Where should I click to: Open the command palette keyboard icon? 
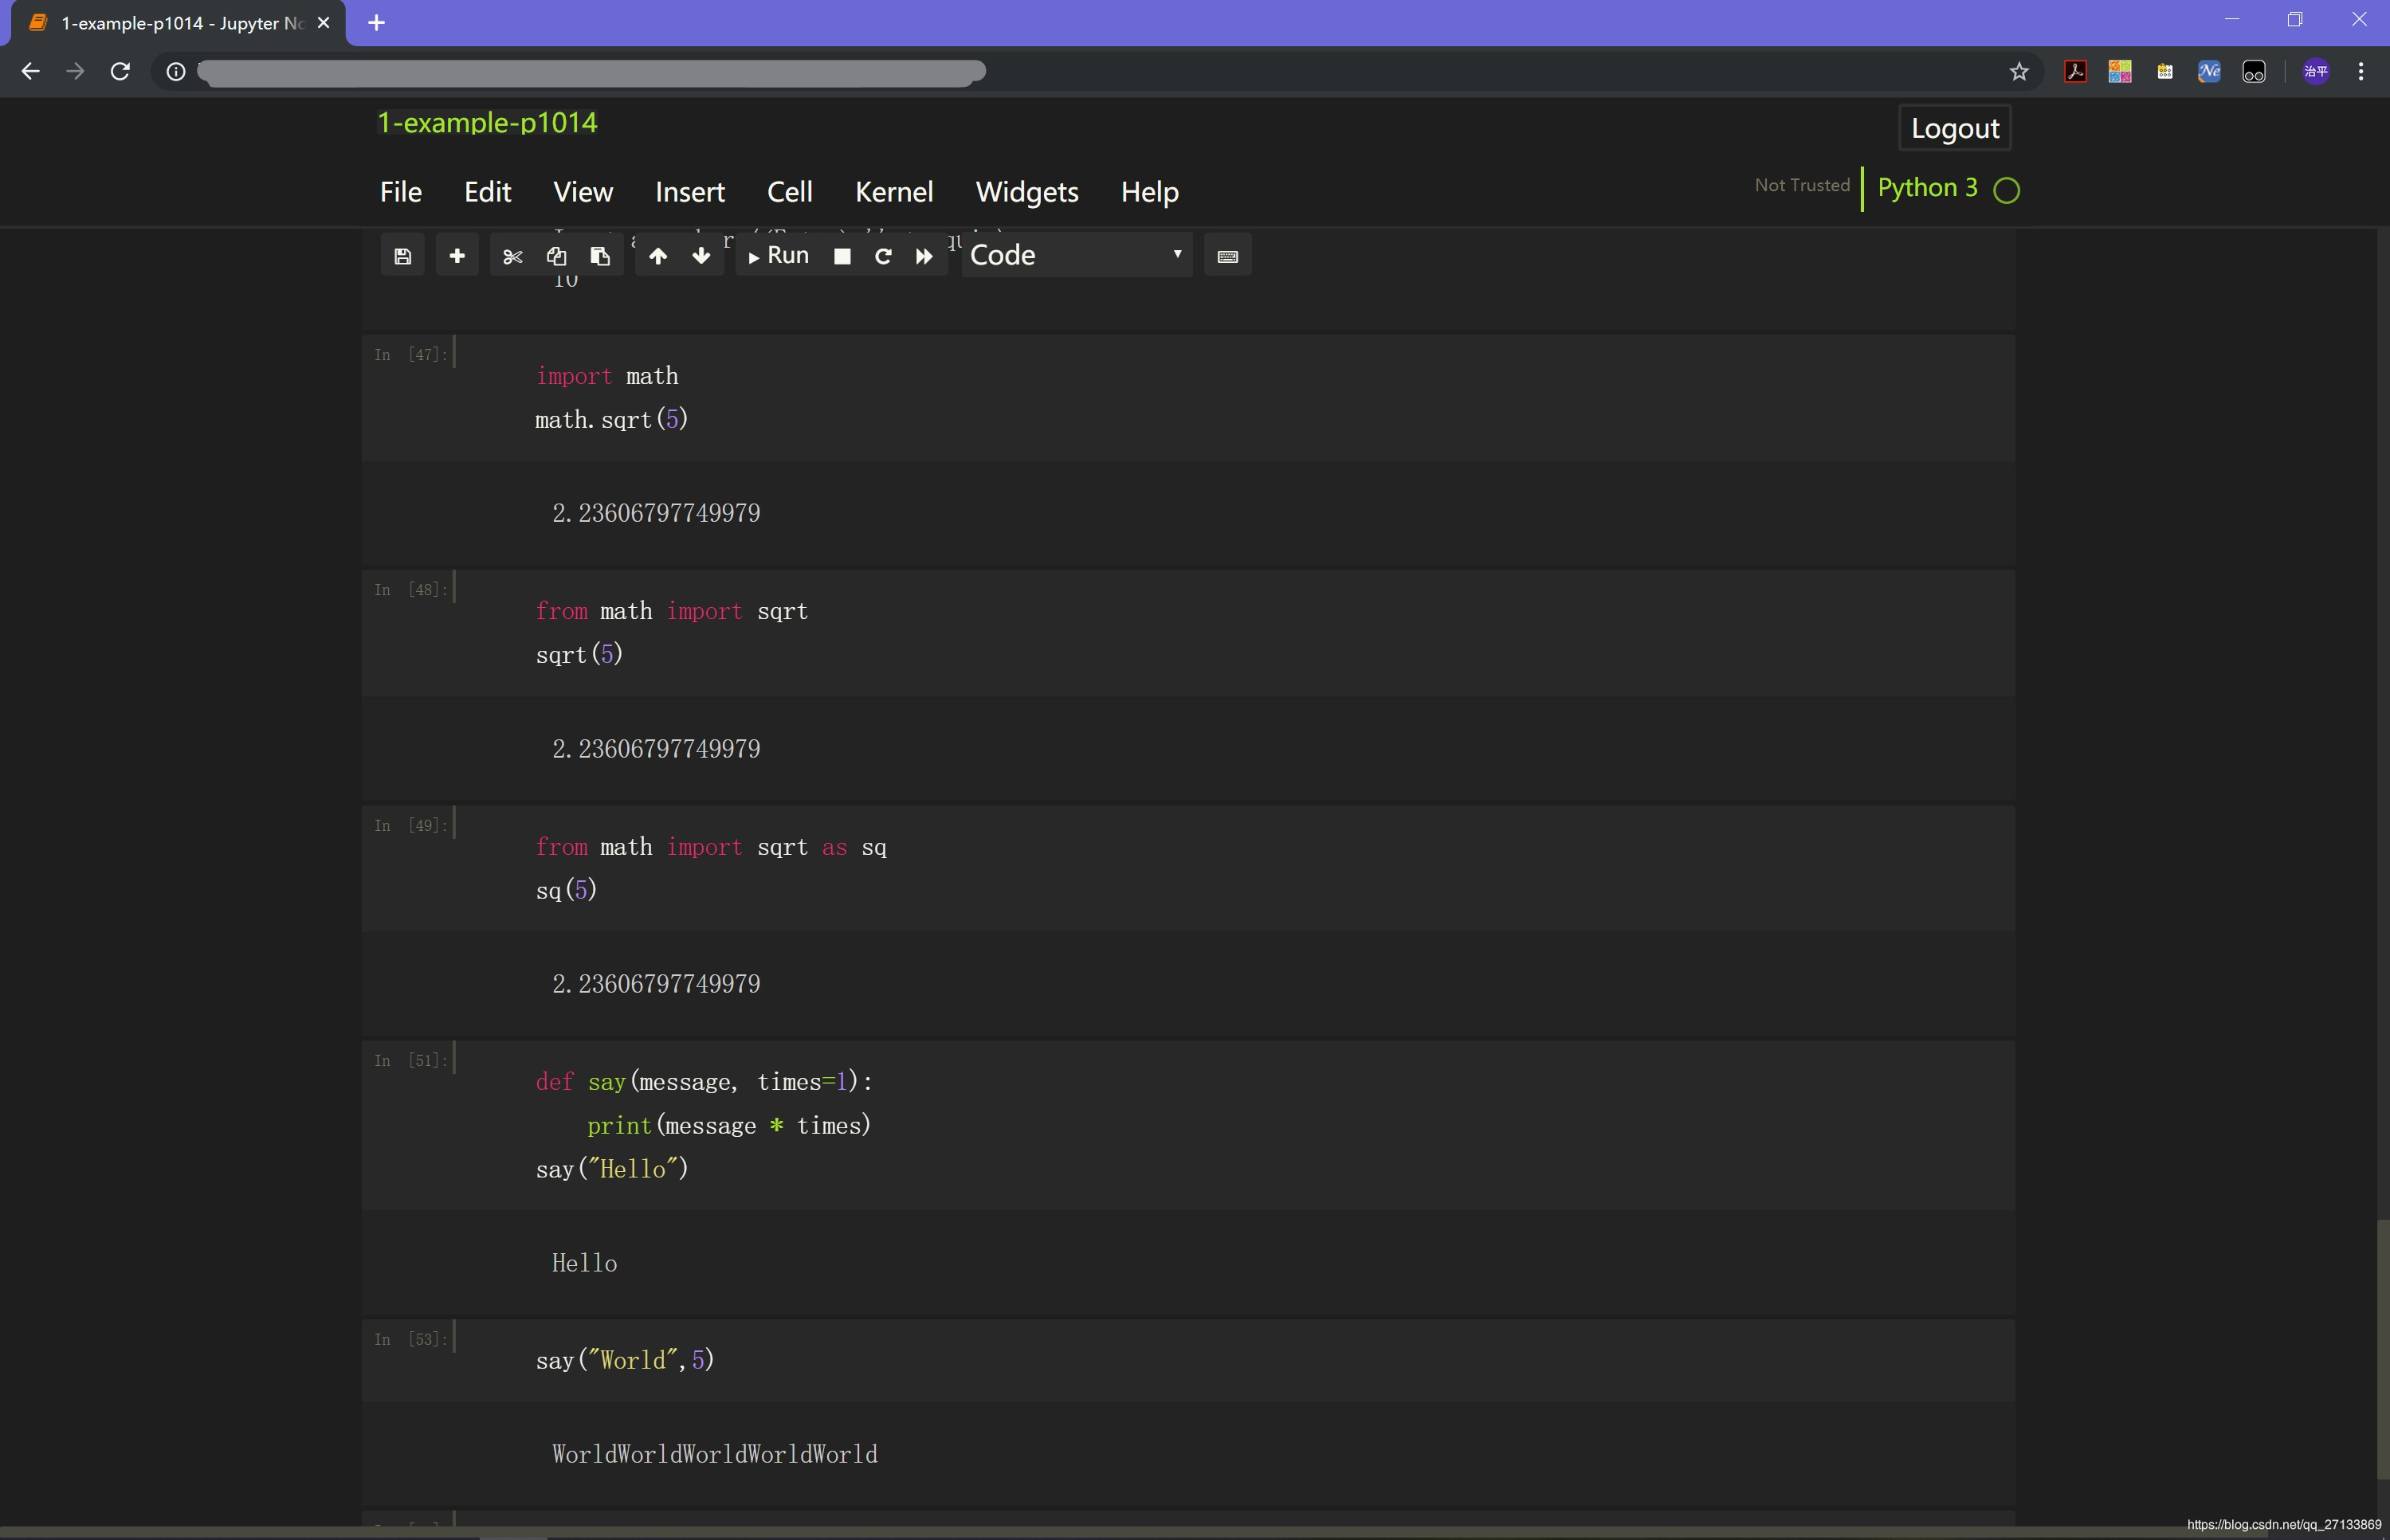[1228, 257]
